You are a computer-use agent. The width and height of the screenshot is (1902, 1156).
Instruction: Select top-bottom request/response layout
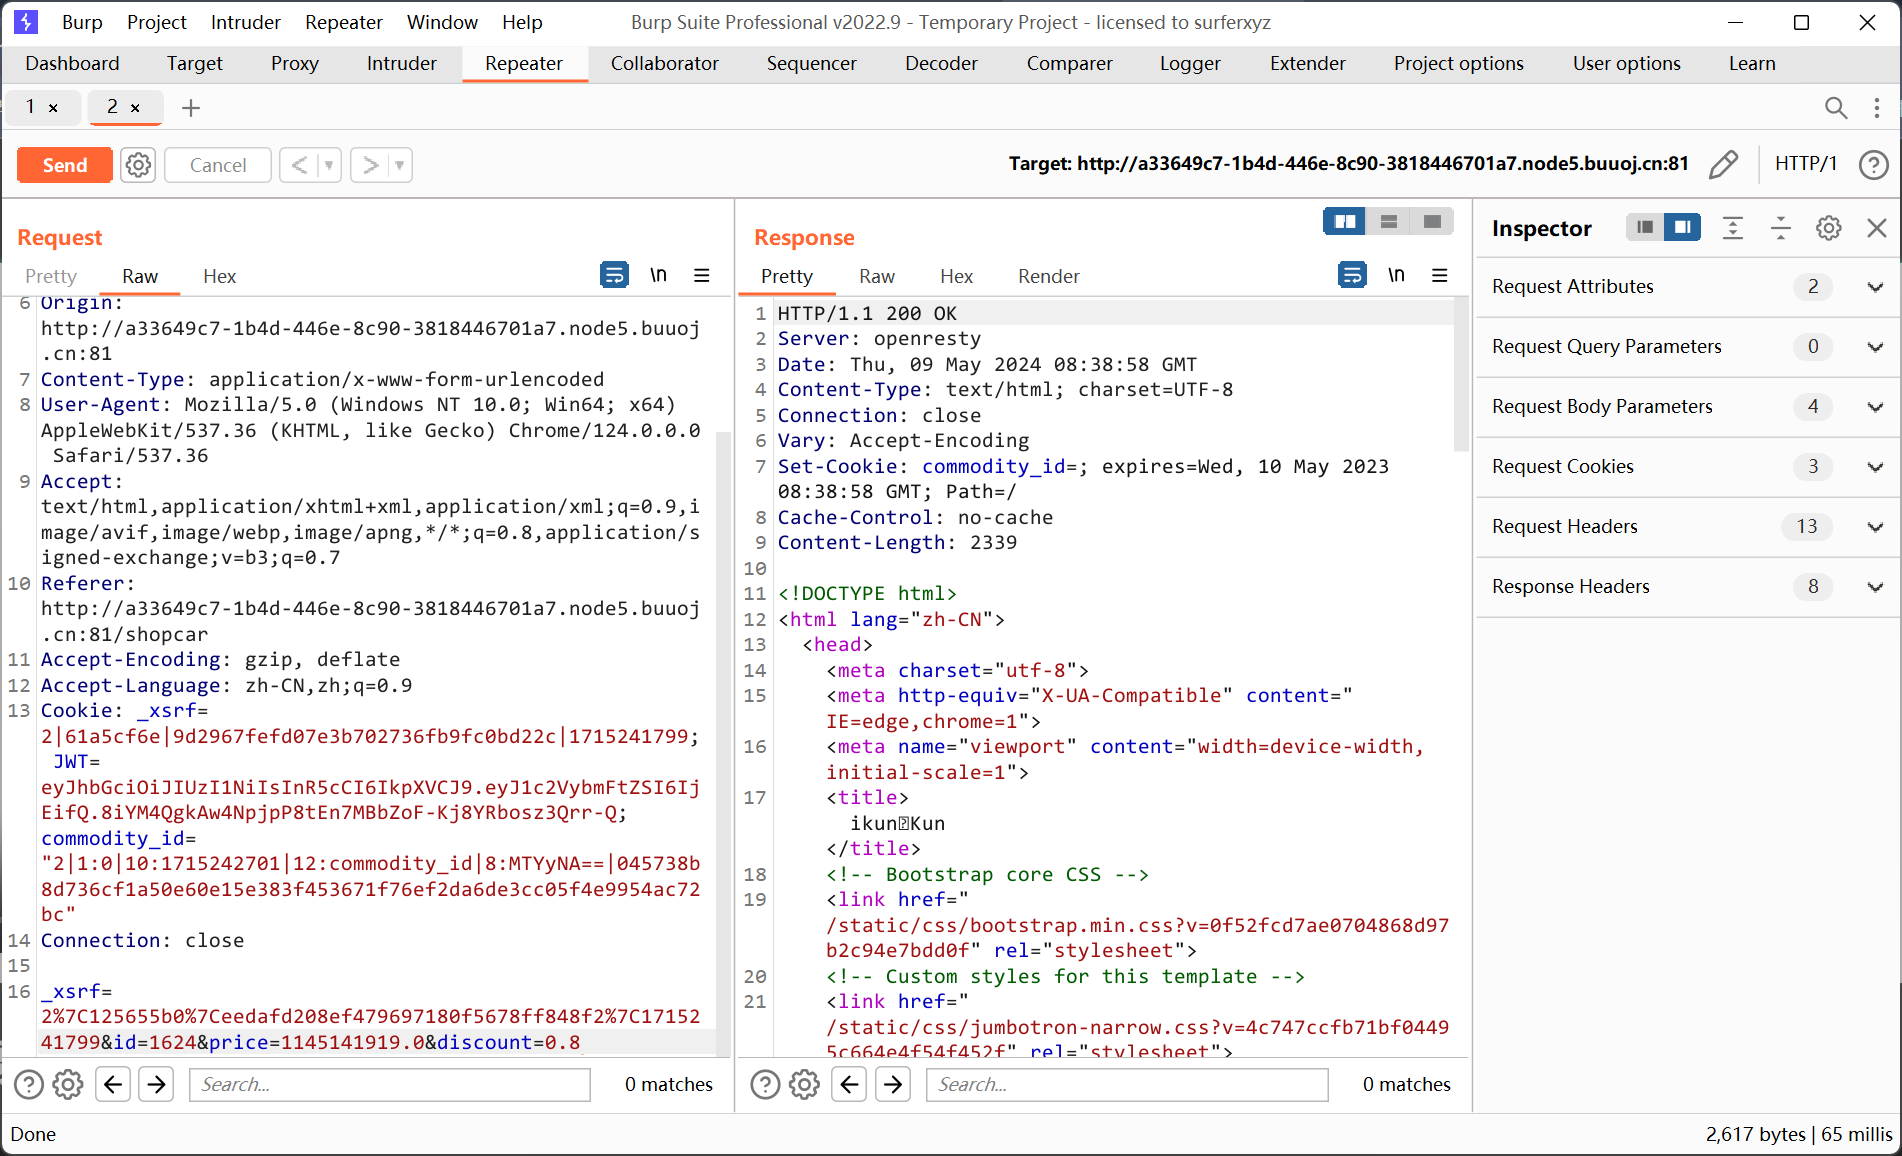(x=1389, y=221)
